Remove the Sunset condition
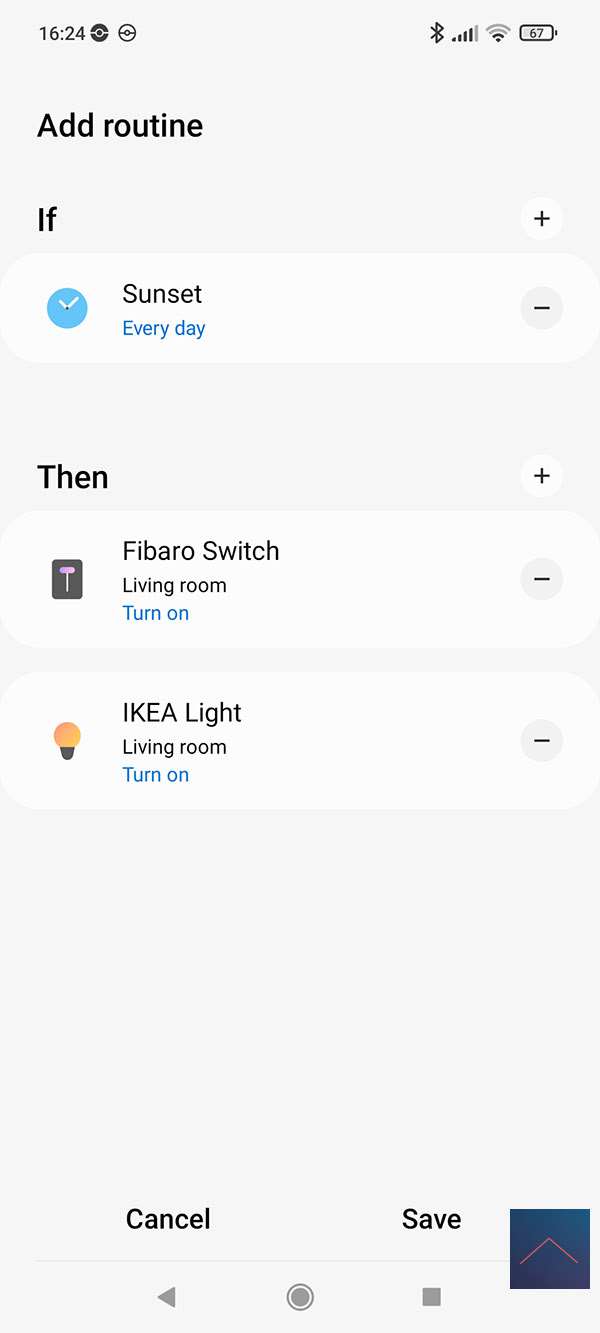This screenshot has width=600, height=1333. coord(542,308)
